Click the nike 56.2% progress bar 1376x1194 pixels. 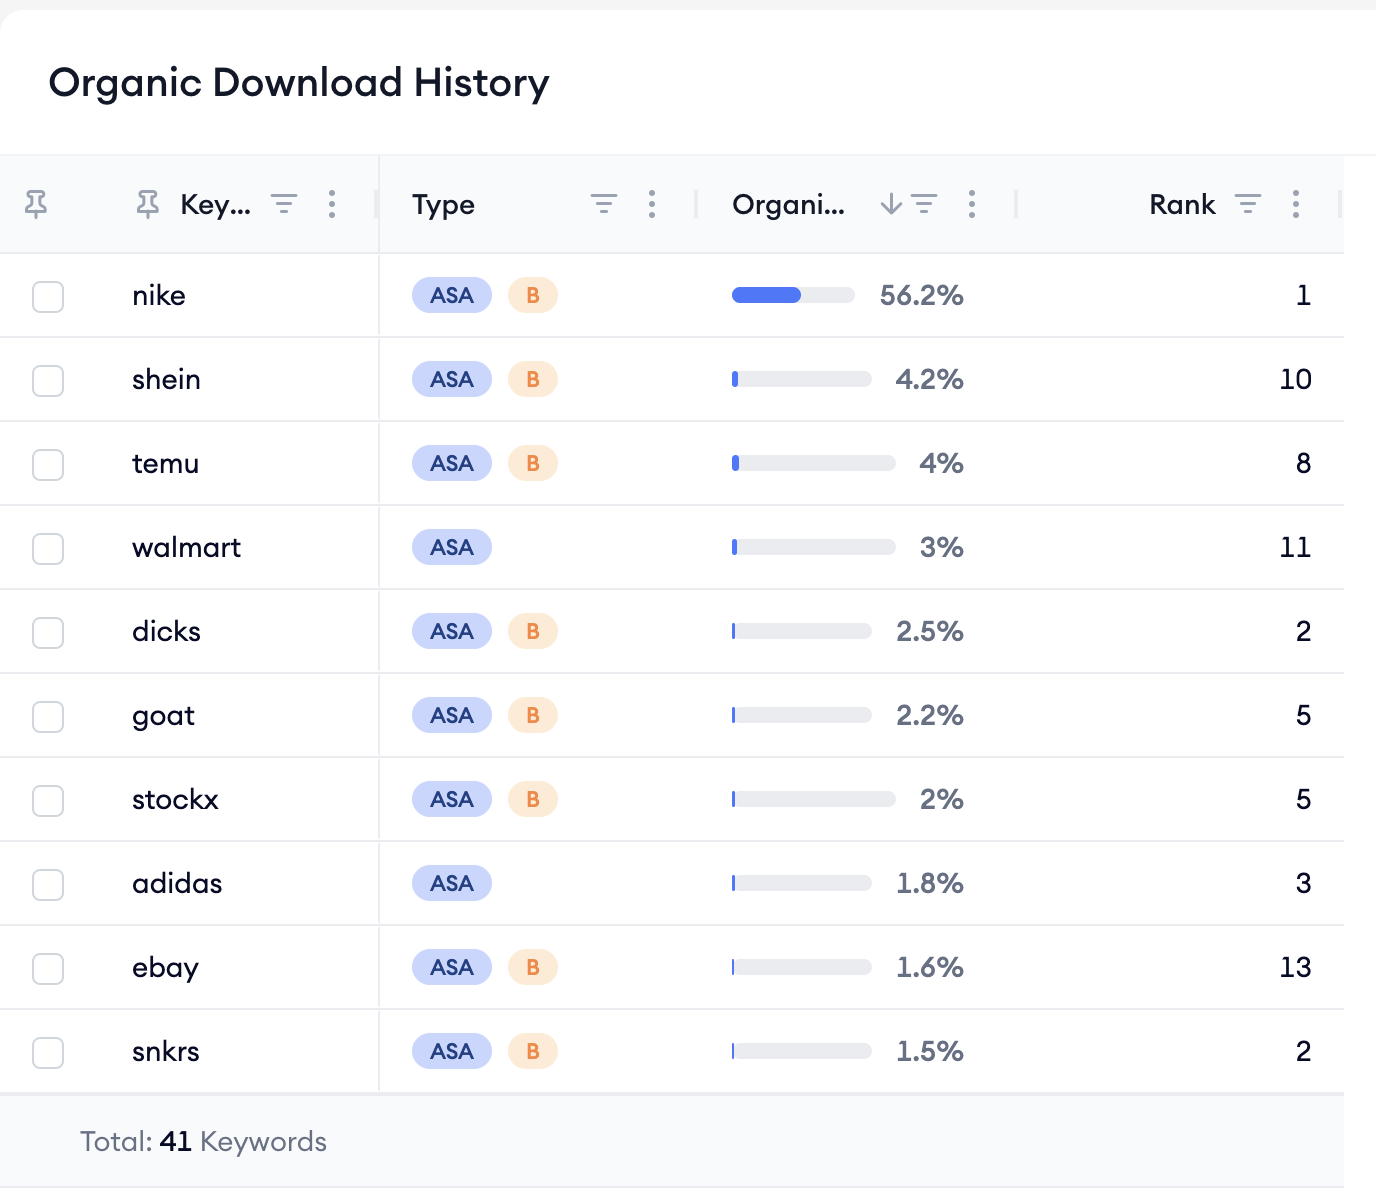(x=793, y=295)
